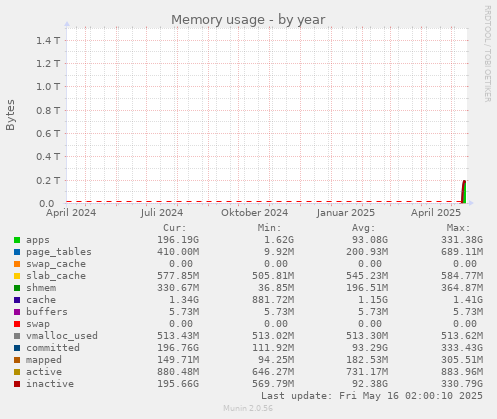The height and width of the screenshot is (419, 497).
Task: Click the 'Min:' column header
Action: coord(269,228)
